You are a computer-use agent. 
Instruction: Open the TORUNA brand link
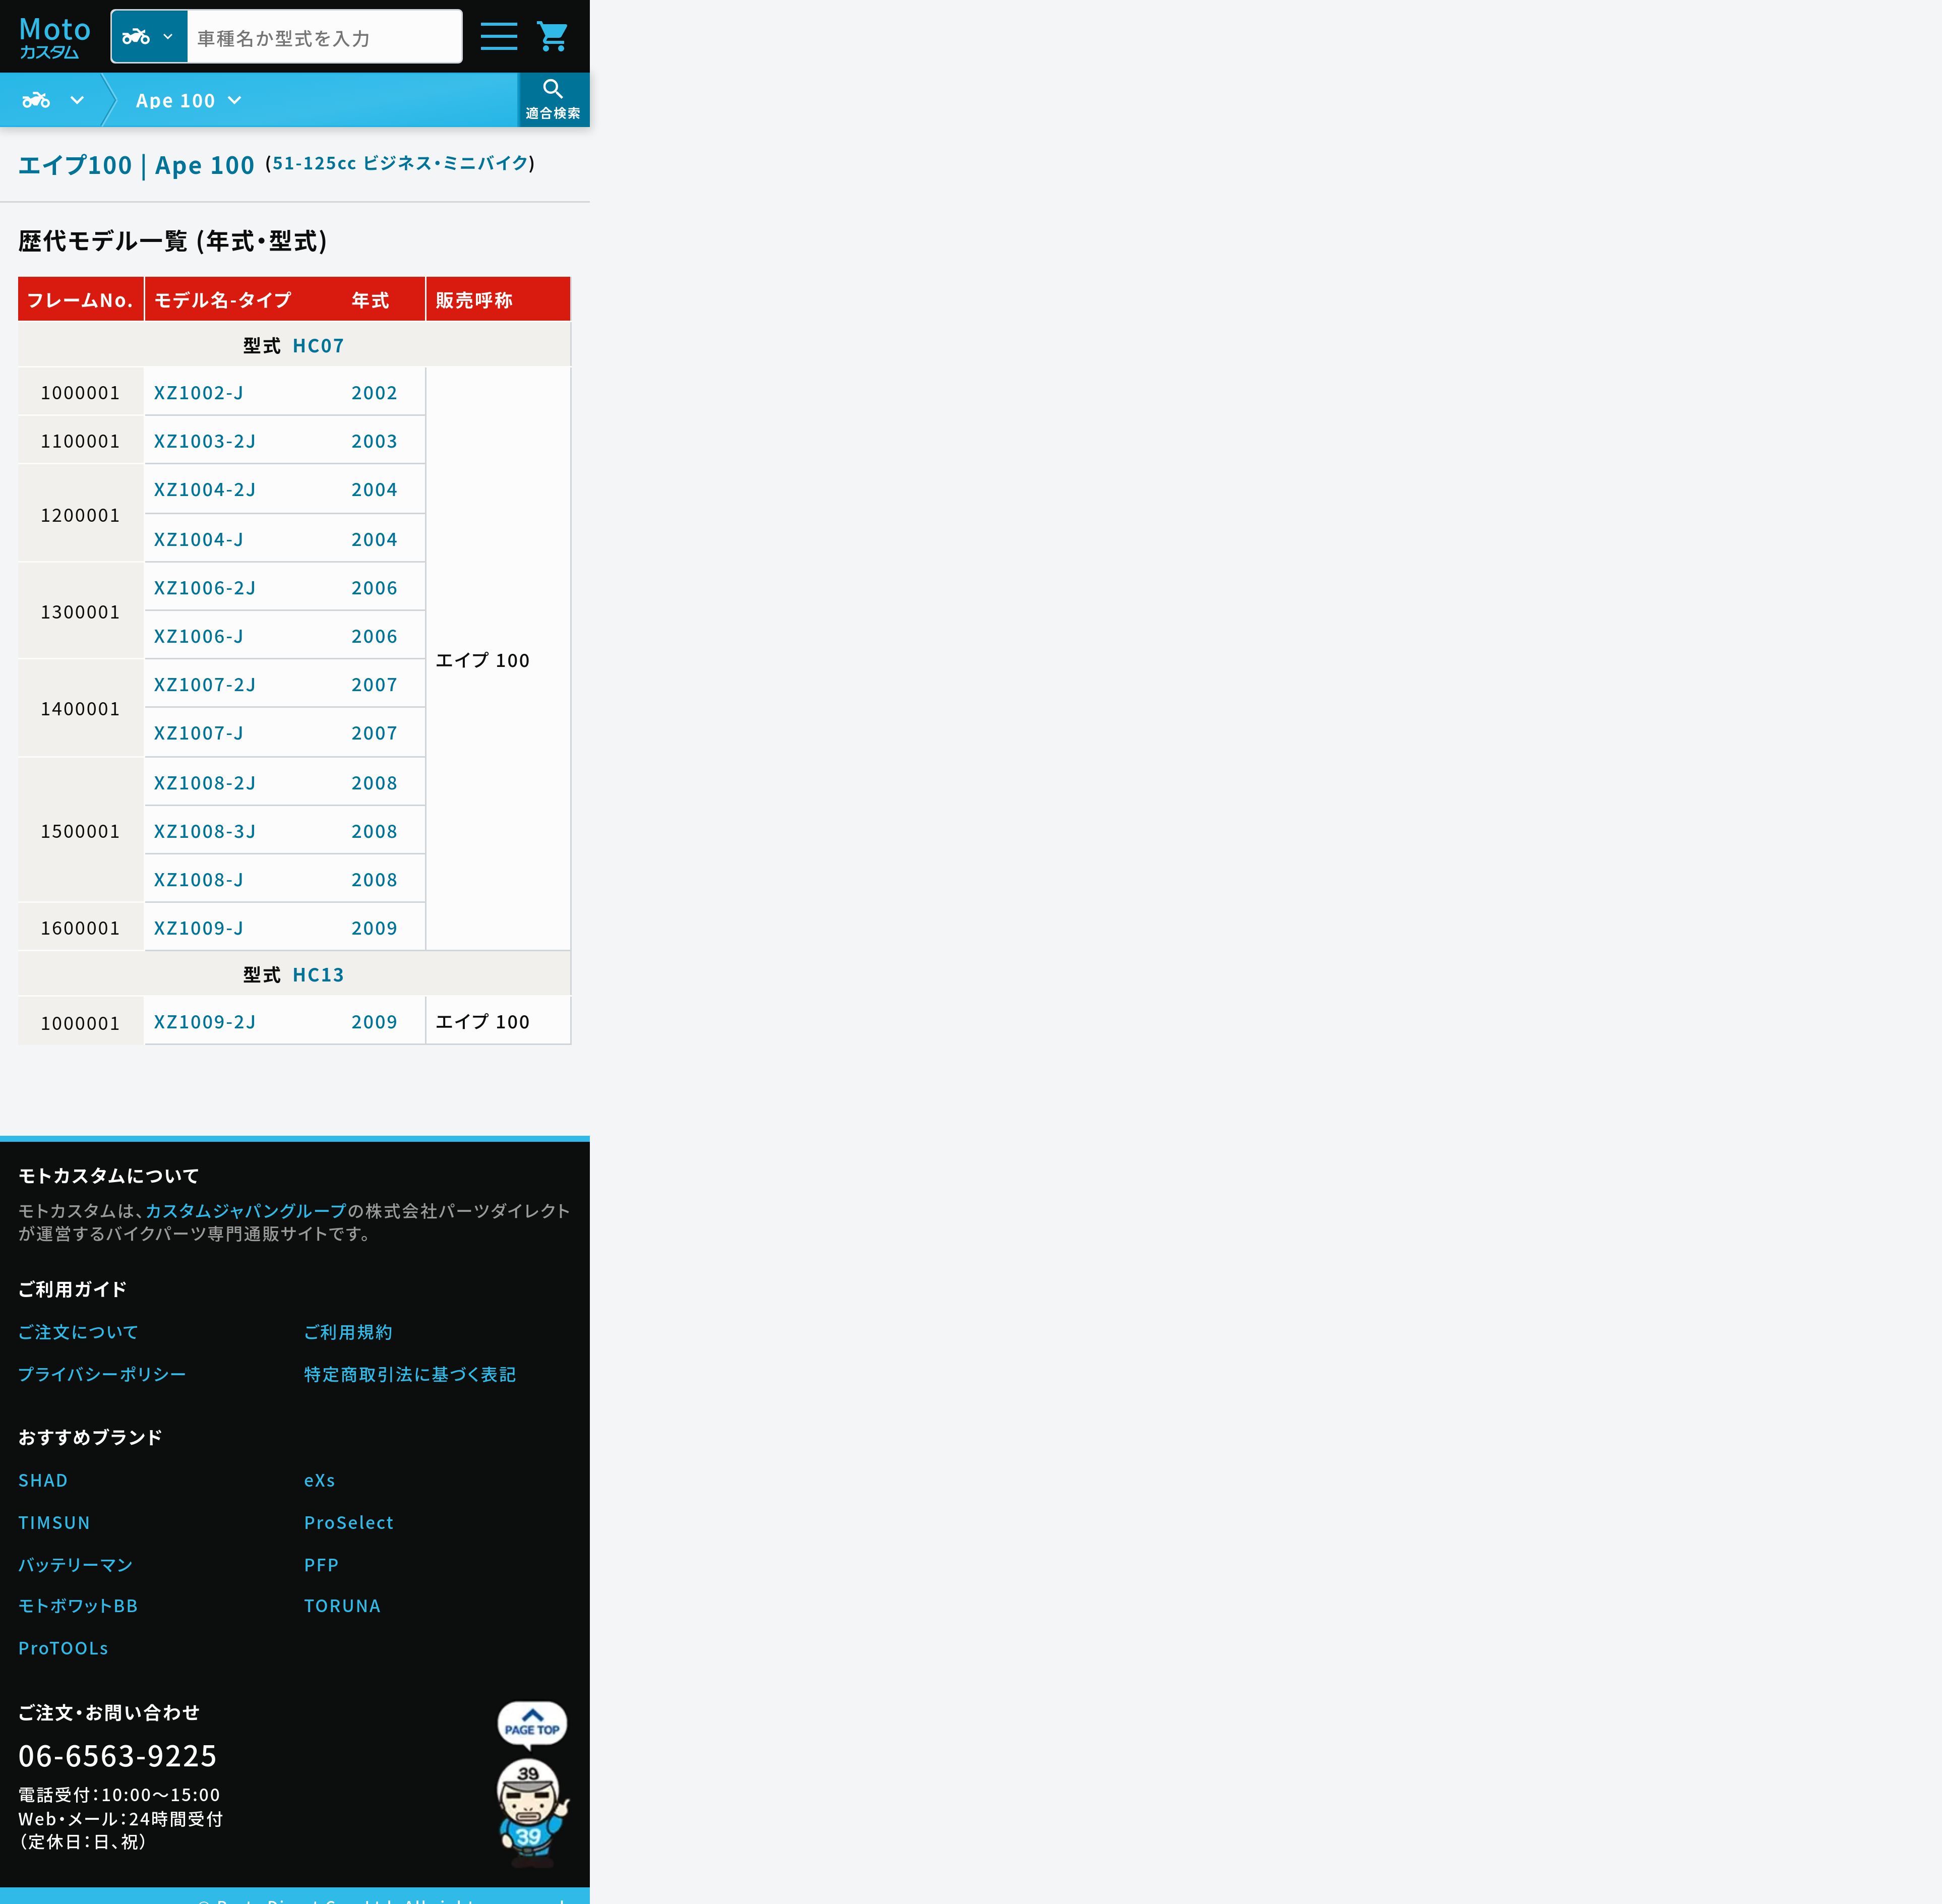point(342,1606)
